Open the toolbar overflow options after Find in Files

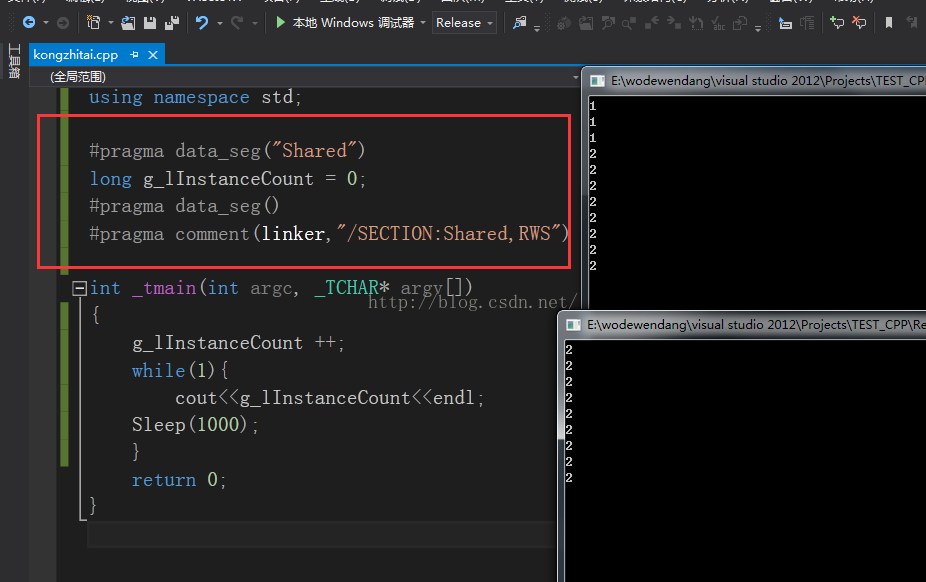[x=537, y=28]
